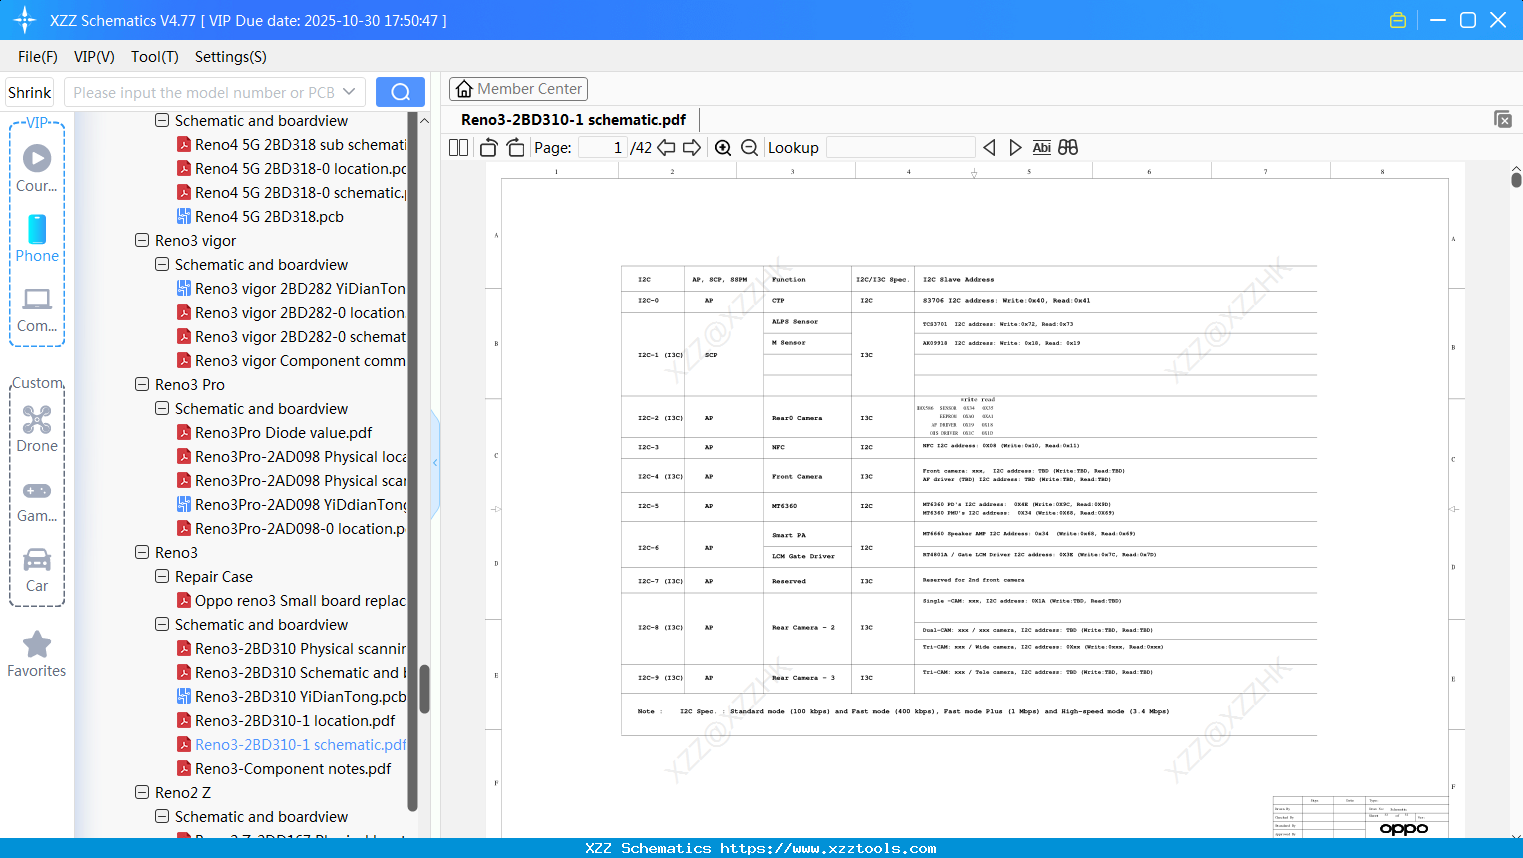Open Reno3 vigor 2BD282 YiDianTong file
This screenshot has height=858, width=1523.
pos(300,288)
